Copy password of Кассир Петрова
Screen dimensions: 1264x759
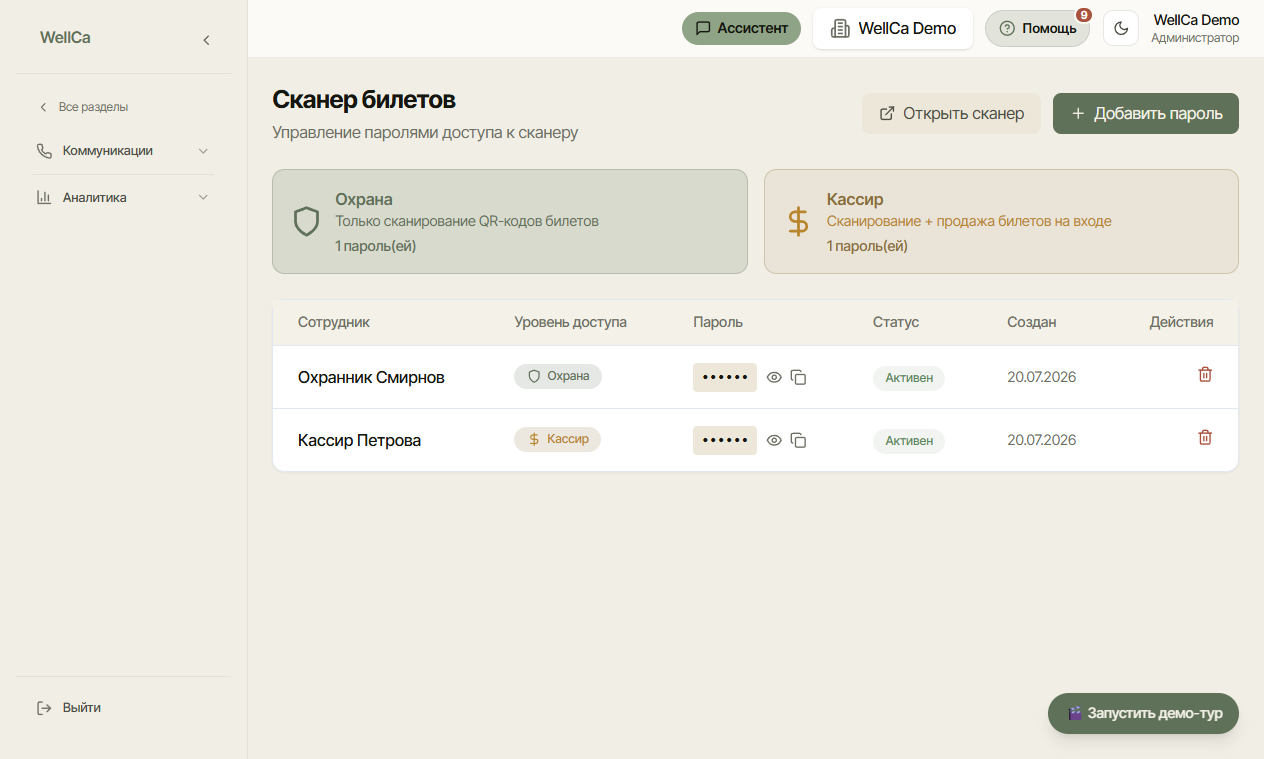tap(798, 440)
